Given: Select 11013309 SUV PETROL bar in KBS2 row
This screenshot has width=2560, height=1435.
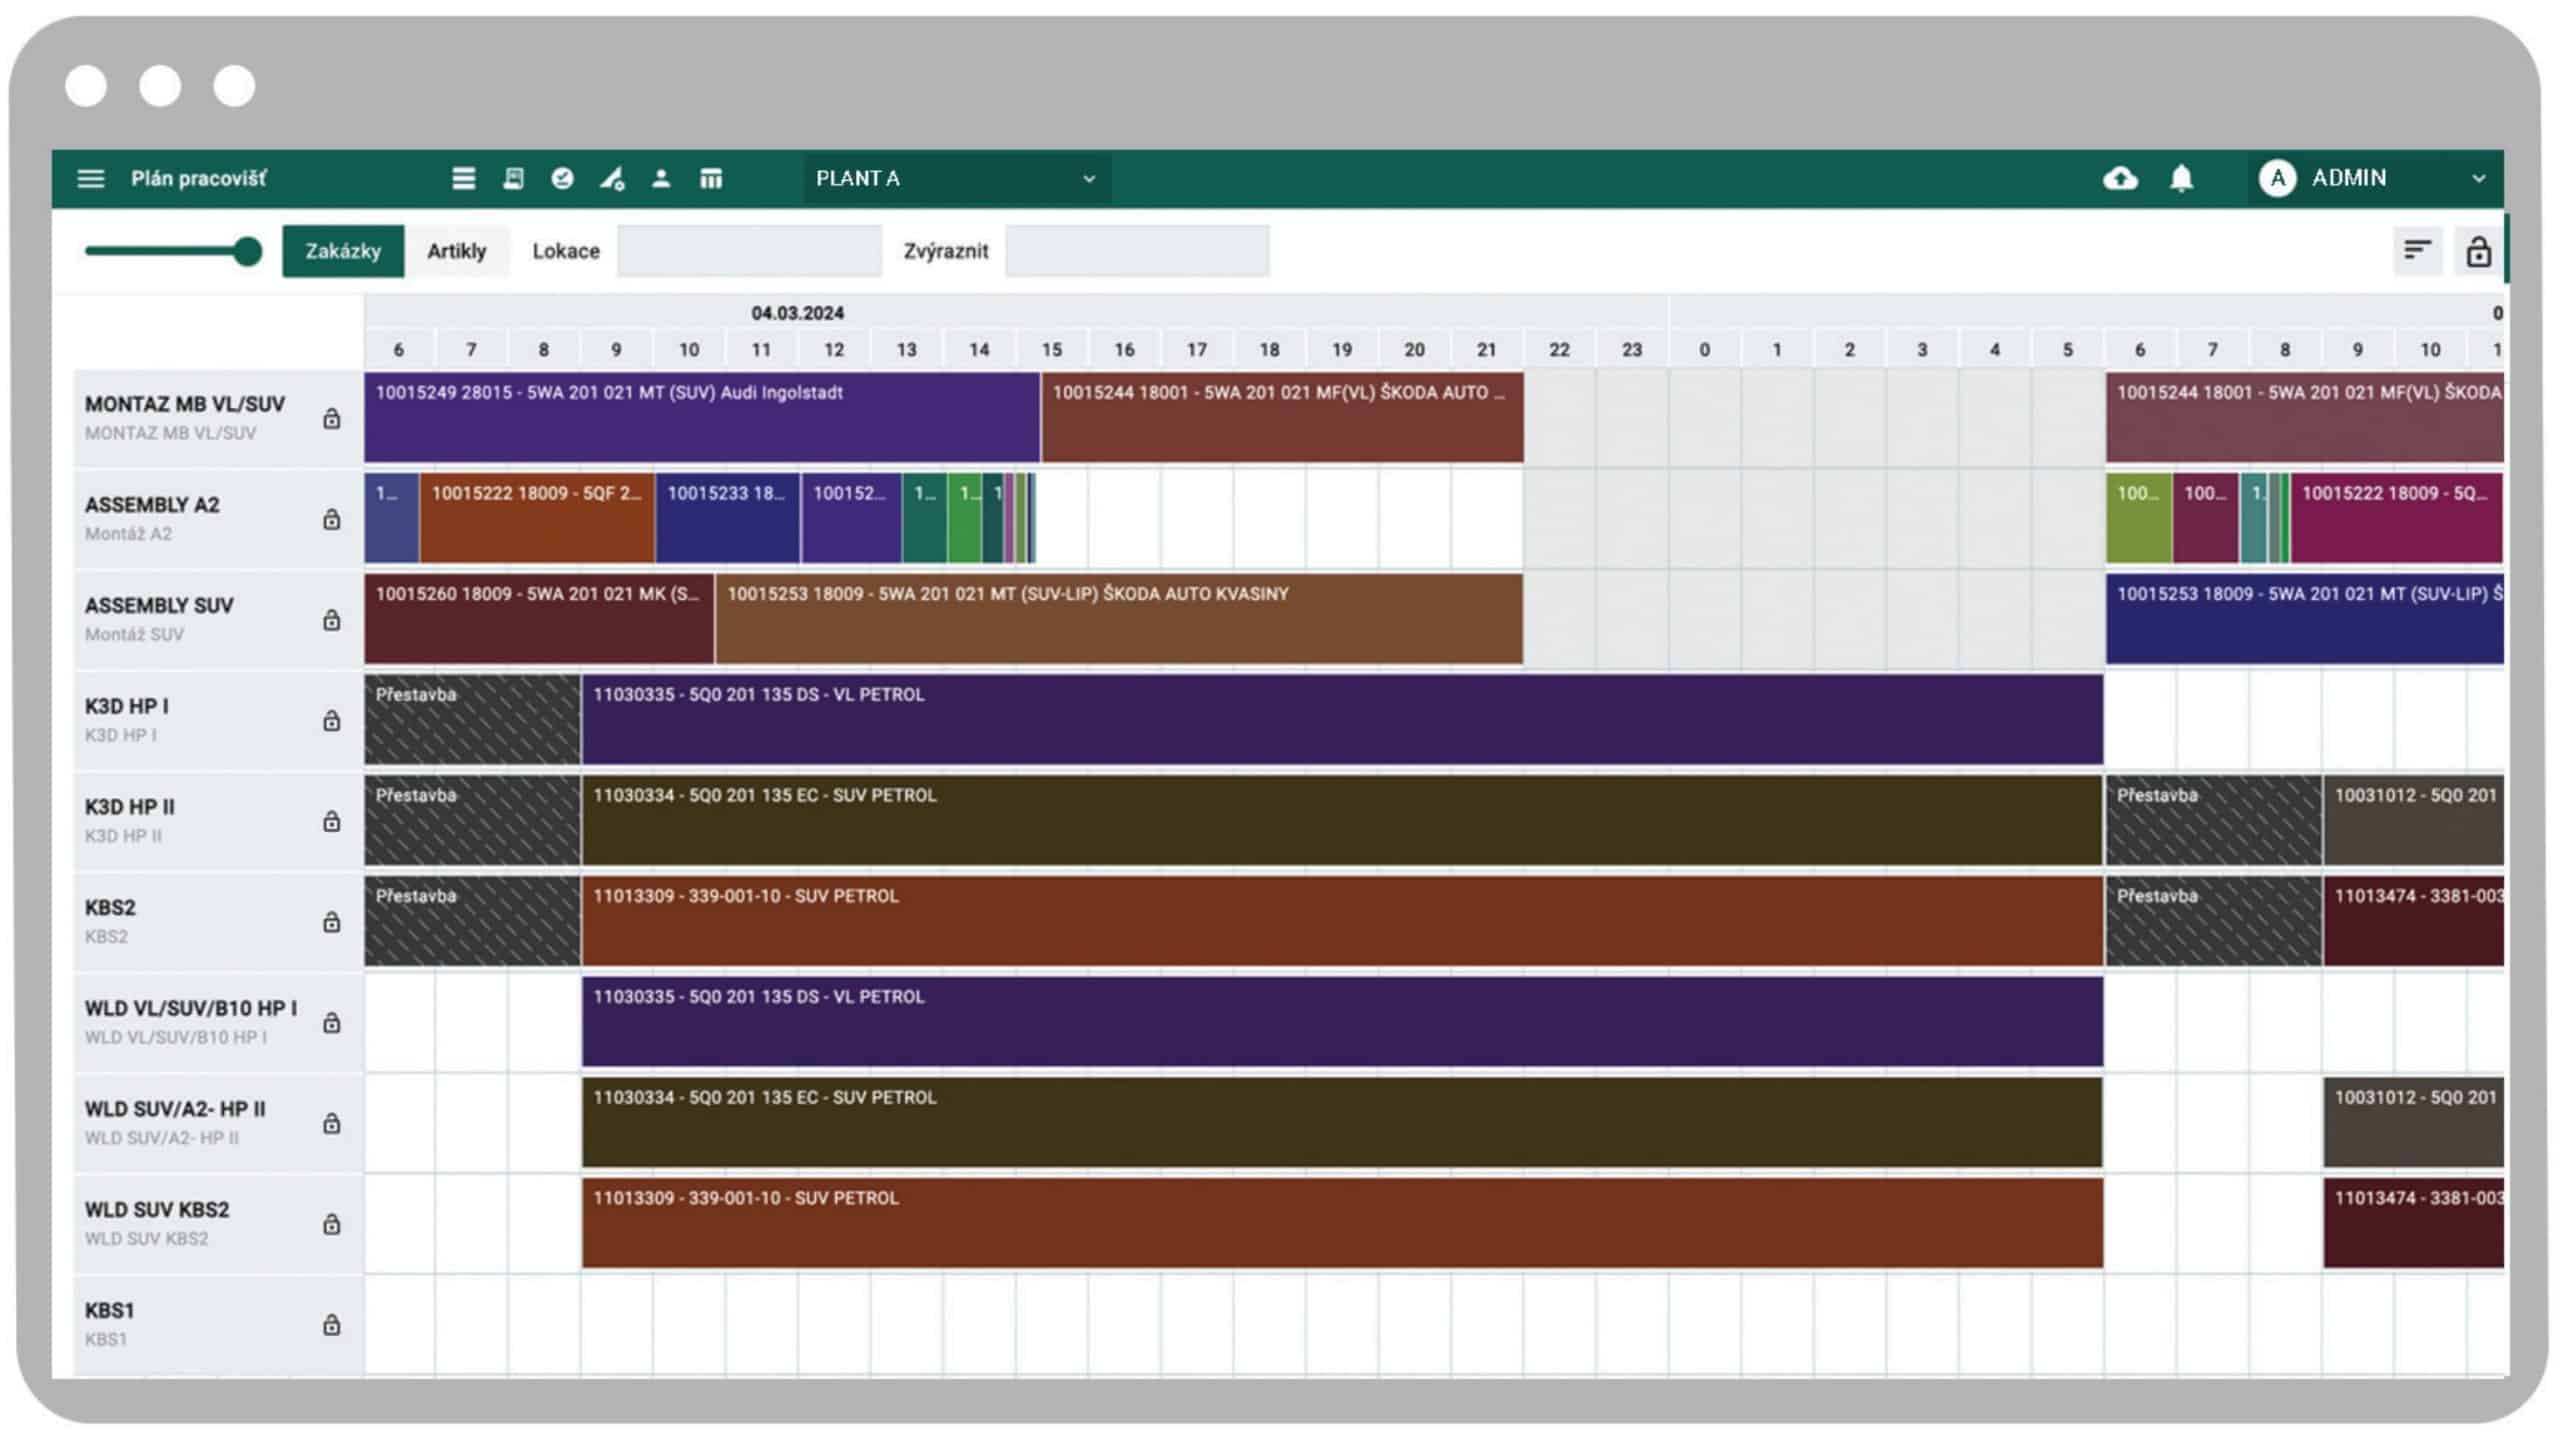Looking at the screenshot, I should coord(1342,921).
